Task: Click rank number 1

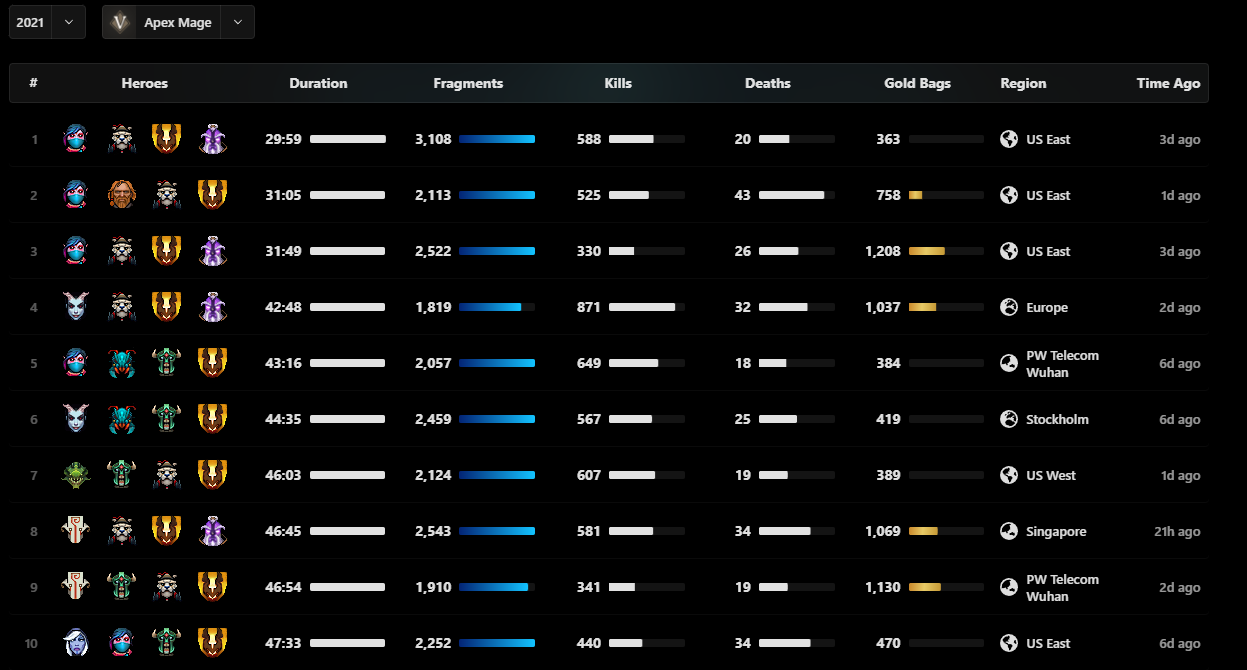Action: tap(34, 139)
